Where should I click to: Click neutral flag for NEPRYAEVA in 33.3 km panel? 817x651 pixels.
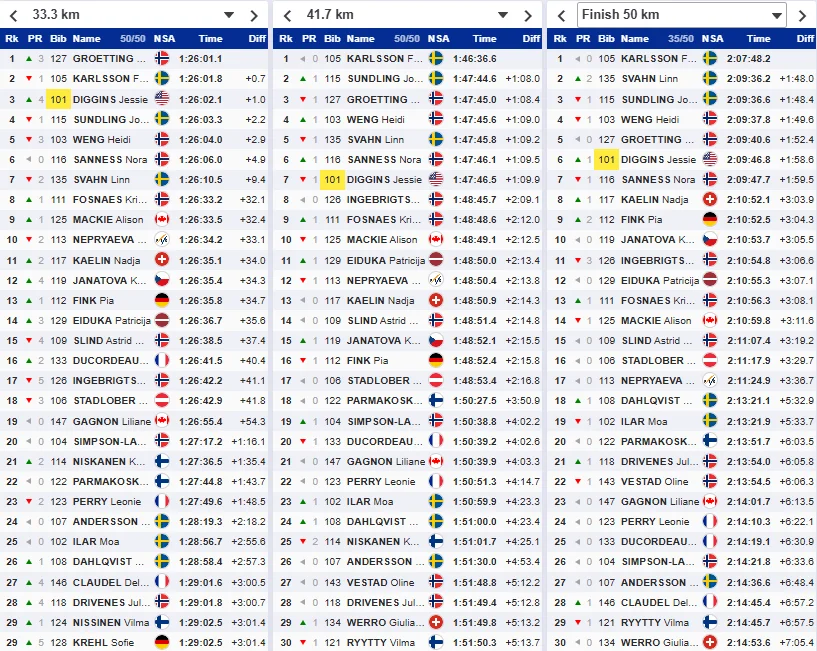[x=162, y=240]
